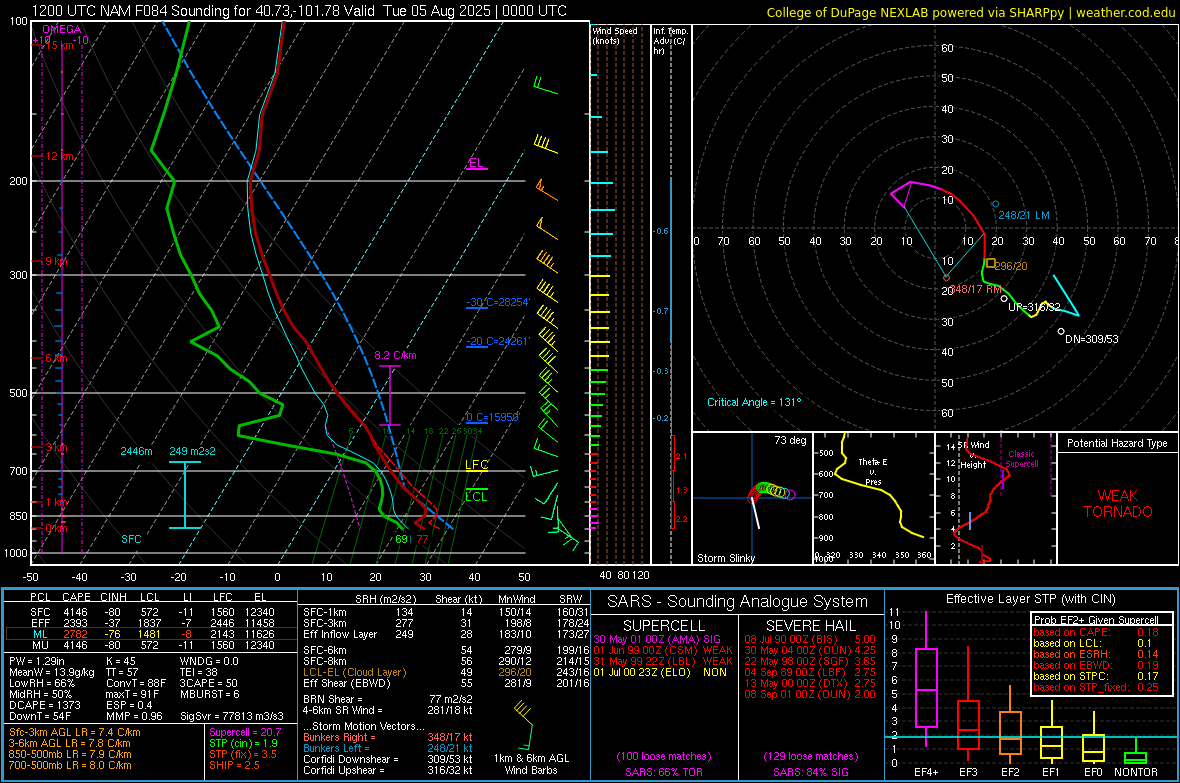Click the EL marker label on the skew-T

tap(476, 163)
